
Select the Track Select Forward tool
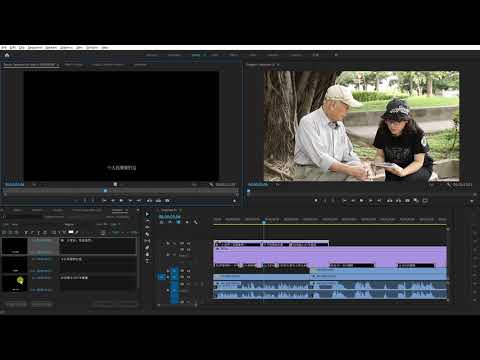point(148,221)
